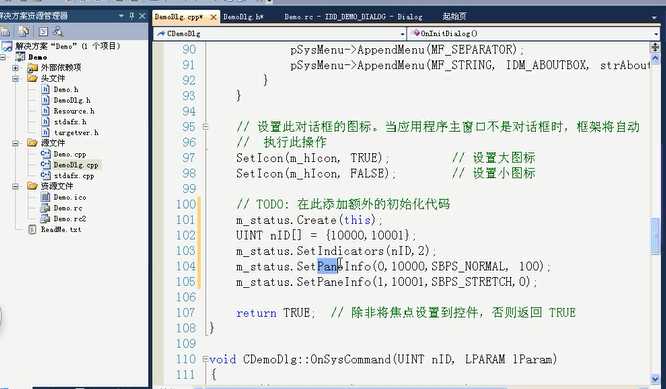Click 'm_status.Create(this)' on line 101
Viewport: 666px width, 389px height.
306,220
